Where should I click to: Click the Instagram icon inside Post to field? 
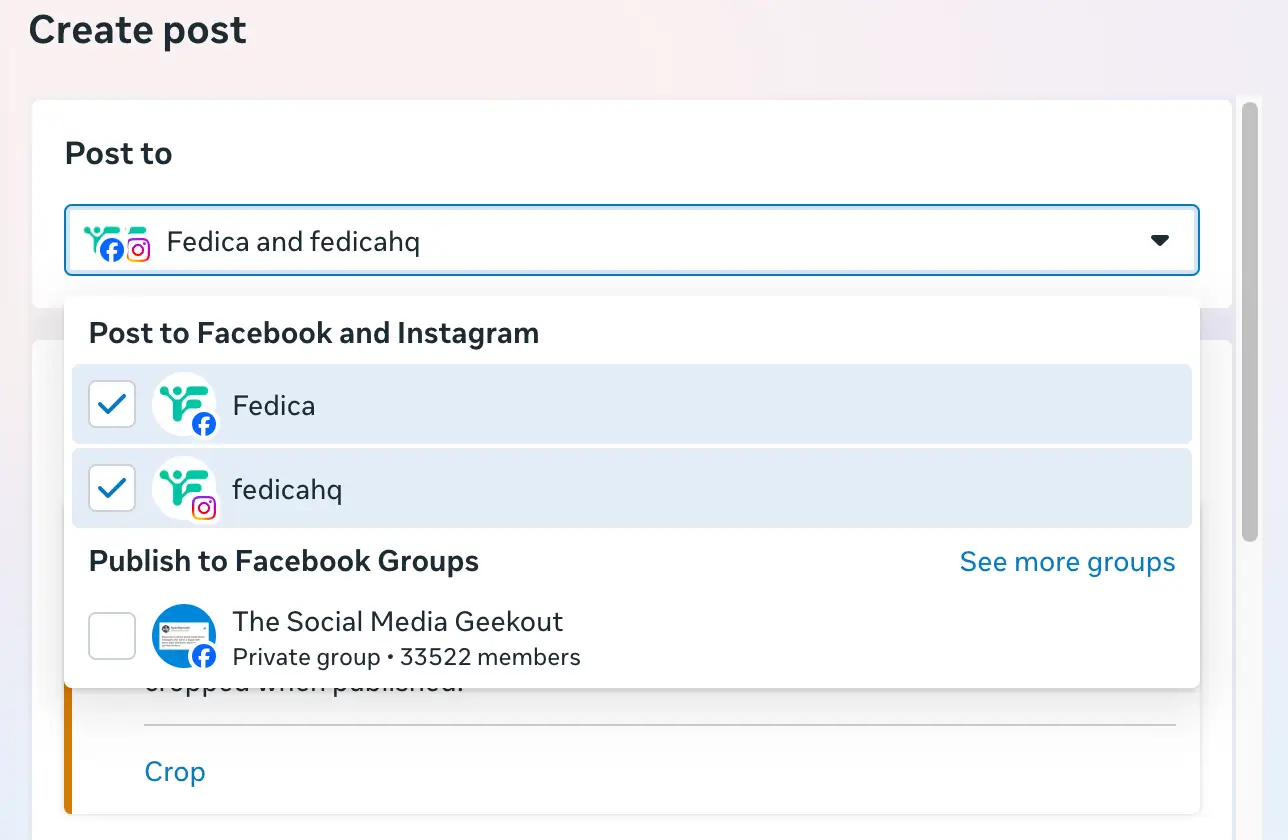139,250
